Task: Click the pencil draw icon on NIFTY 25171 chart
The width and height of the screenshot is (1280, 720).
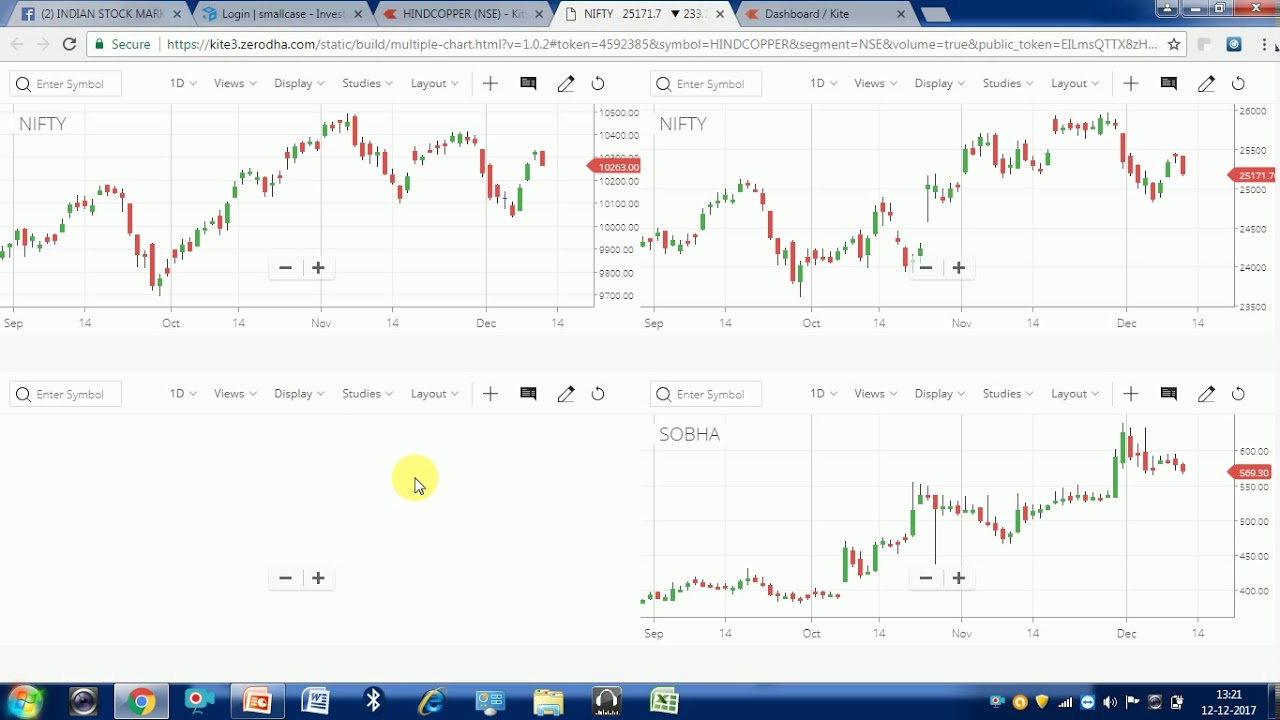Action: tap(1206, 84)
